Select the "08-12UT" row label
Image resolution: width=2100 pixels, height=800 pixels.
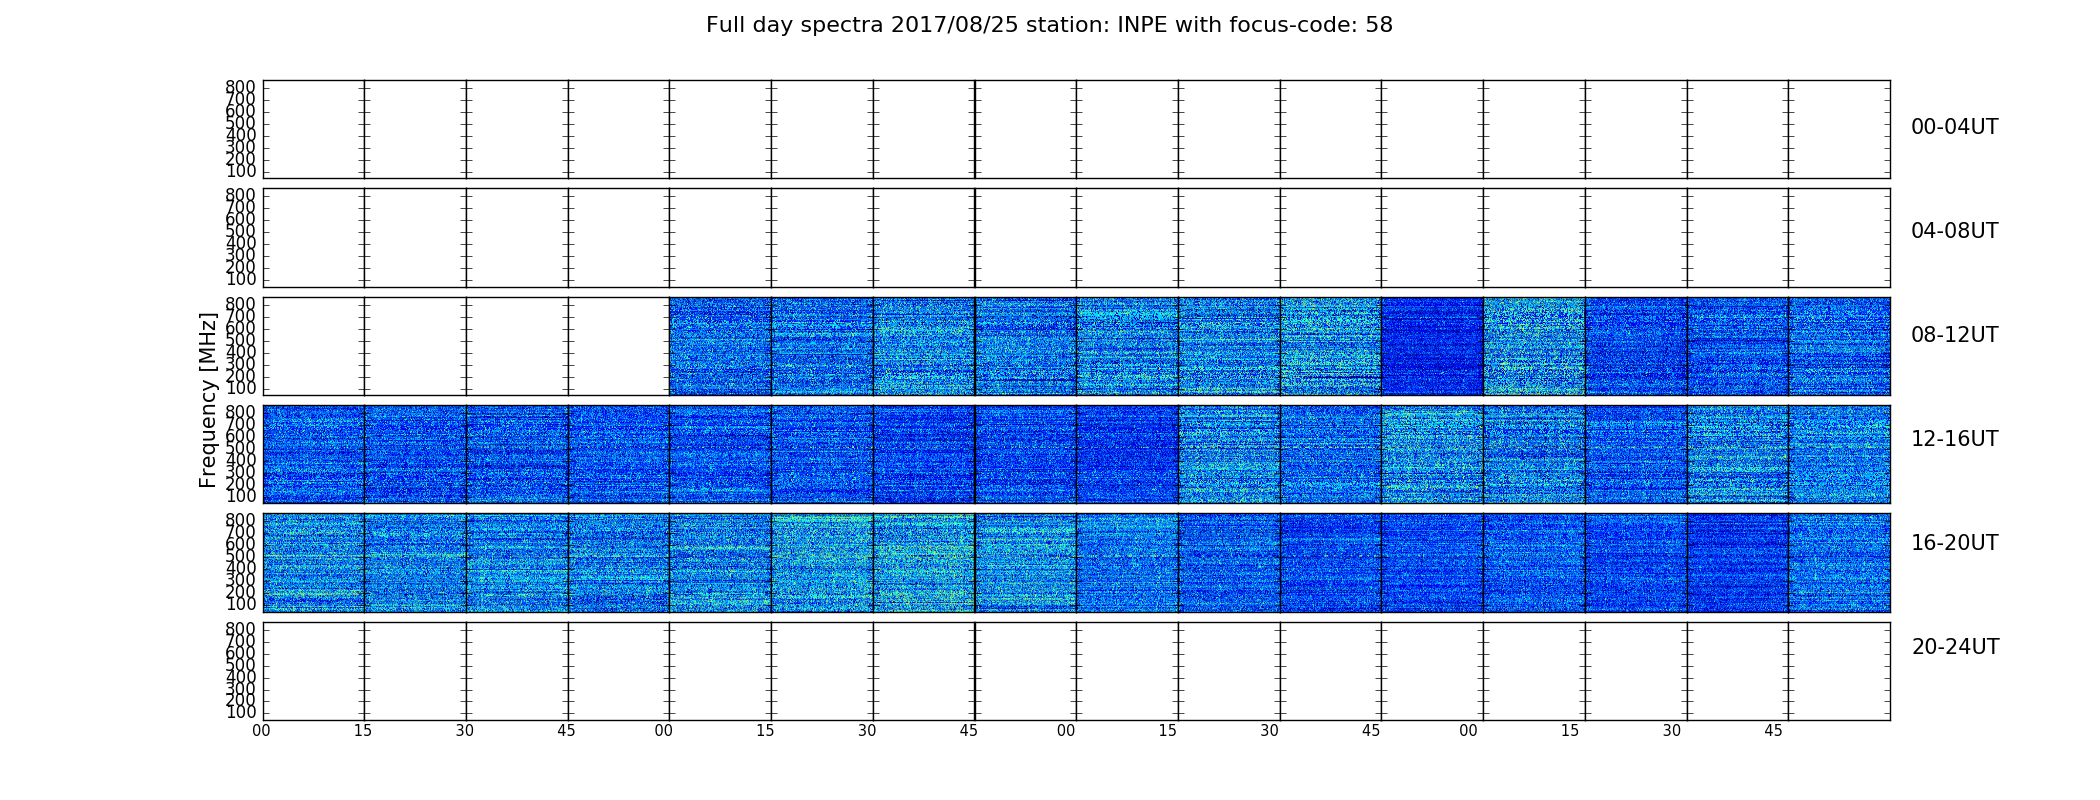(1954, 335)
